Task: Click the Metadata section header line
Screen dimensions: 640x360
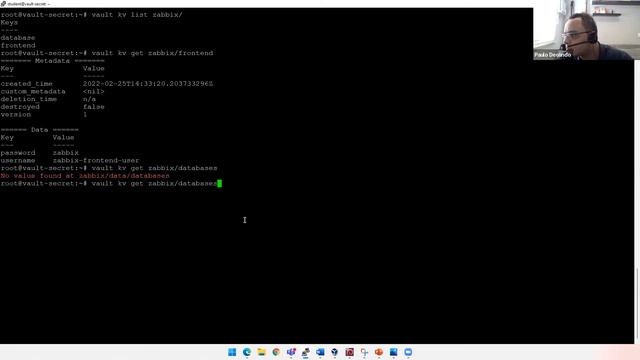Action: (52, 61)
